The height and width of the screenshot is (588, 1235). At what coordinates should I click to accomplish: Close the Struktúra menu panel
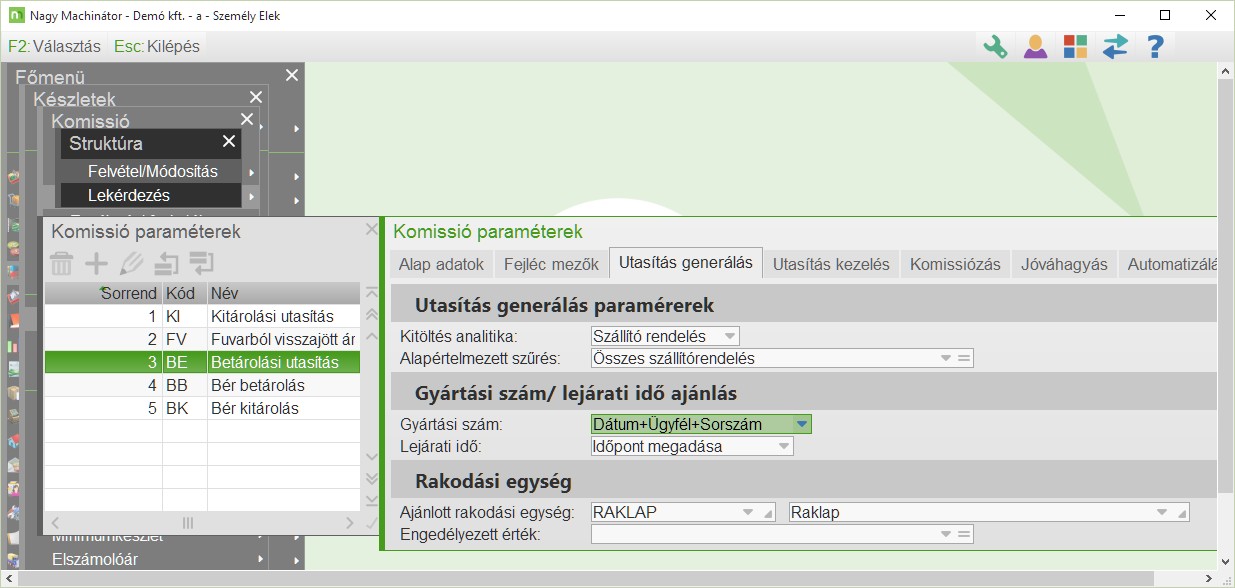[229, 142]
